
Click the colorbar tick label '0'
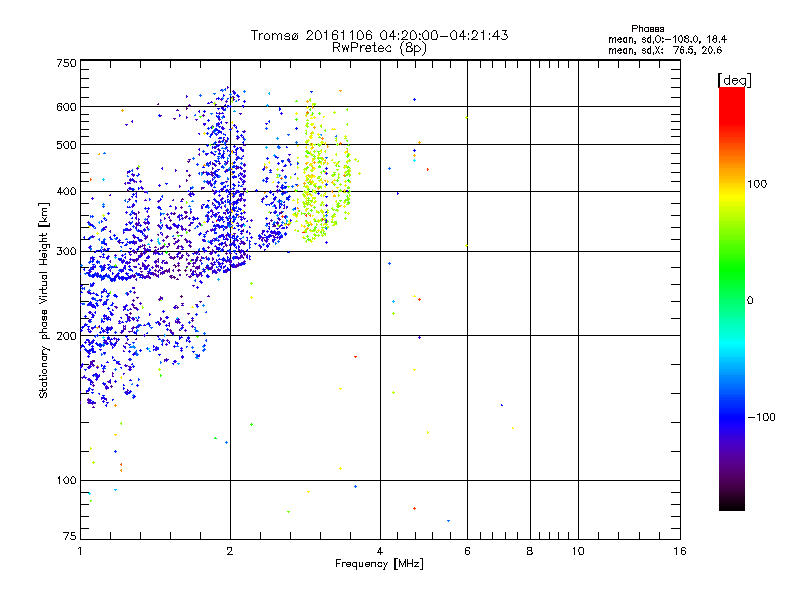pyautogui.click(x=750, y=301)
